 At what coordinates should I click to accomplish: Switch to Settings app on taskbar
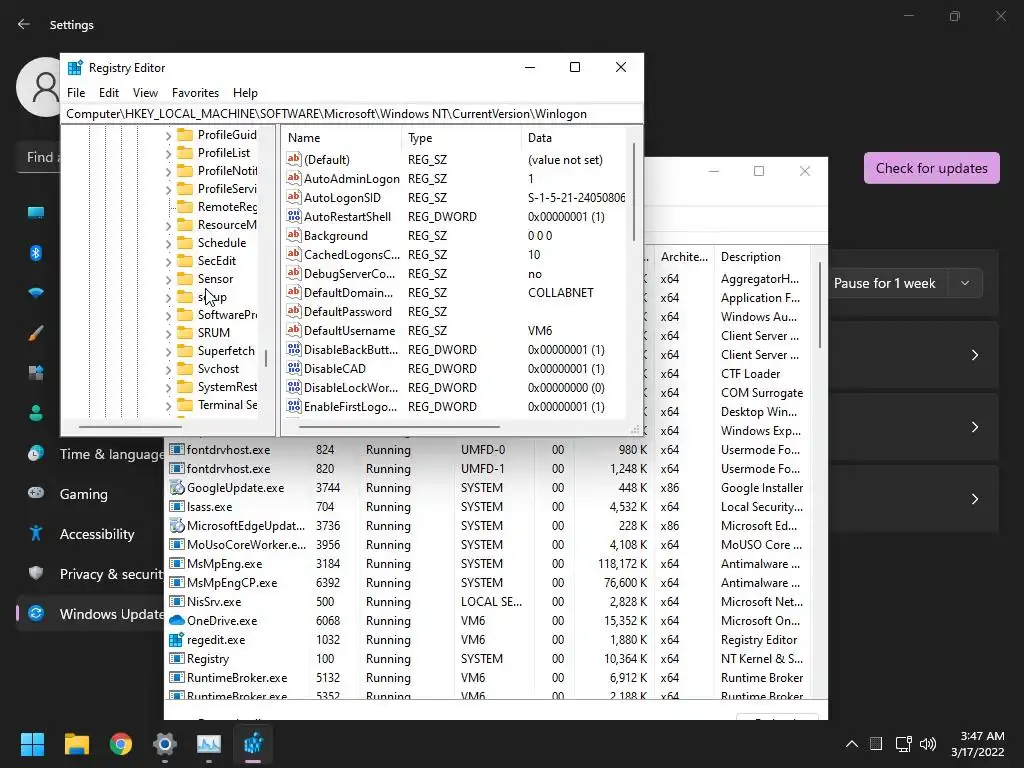[x=165, y=743]
